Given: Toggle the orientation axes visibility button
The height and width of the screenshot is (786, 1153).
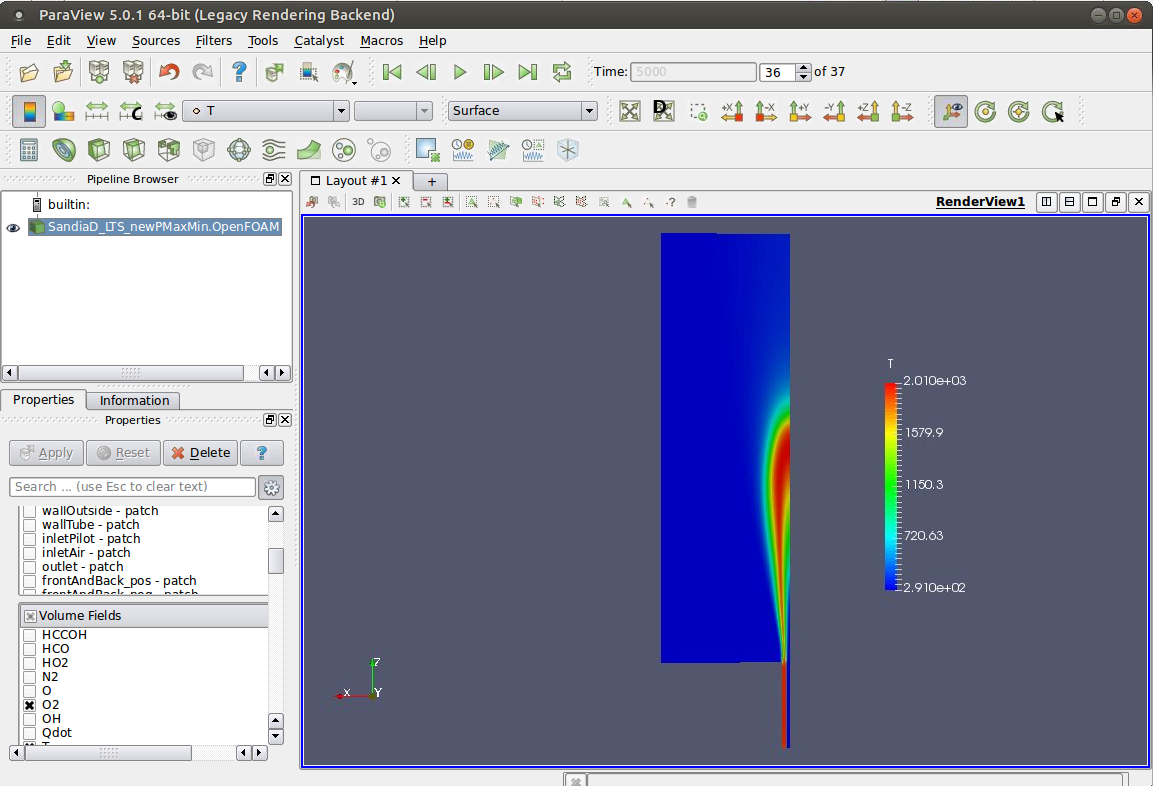Looking at the screenshot, I should pos(951,111).
